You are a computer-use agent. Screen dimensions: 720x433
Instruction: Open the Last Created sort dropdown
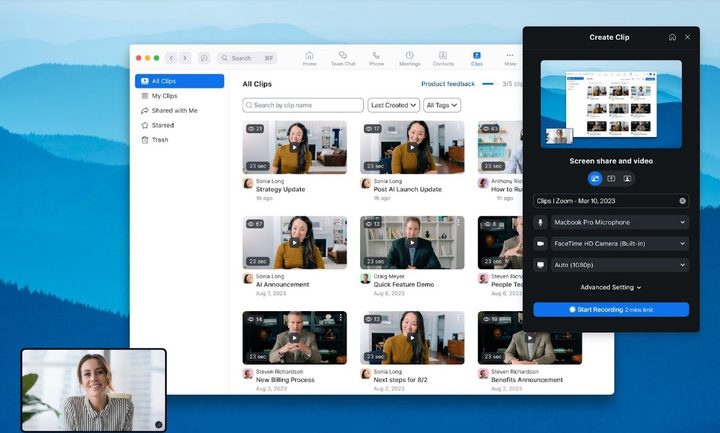point(393,105)
